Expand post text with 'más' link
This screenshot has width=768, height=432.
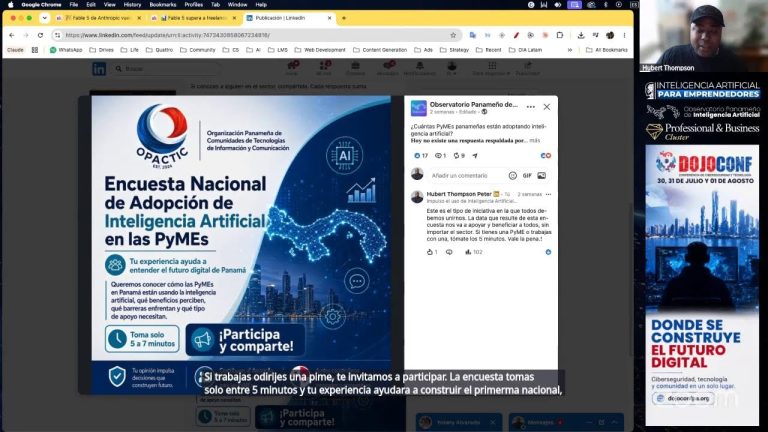point(534,141)
